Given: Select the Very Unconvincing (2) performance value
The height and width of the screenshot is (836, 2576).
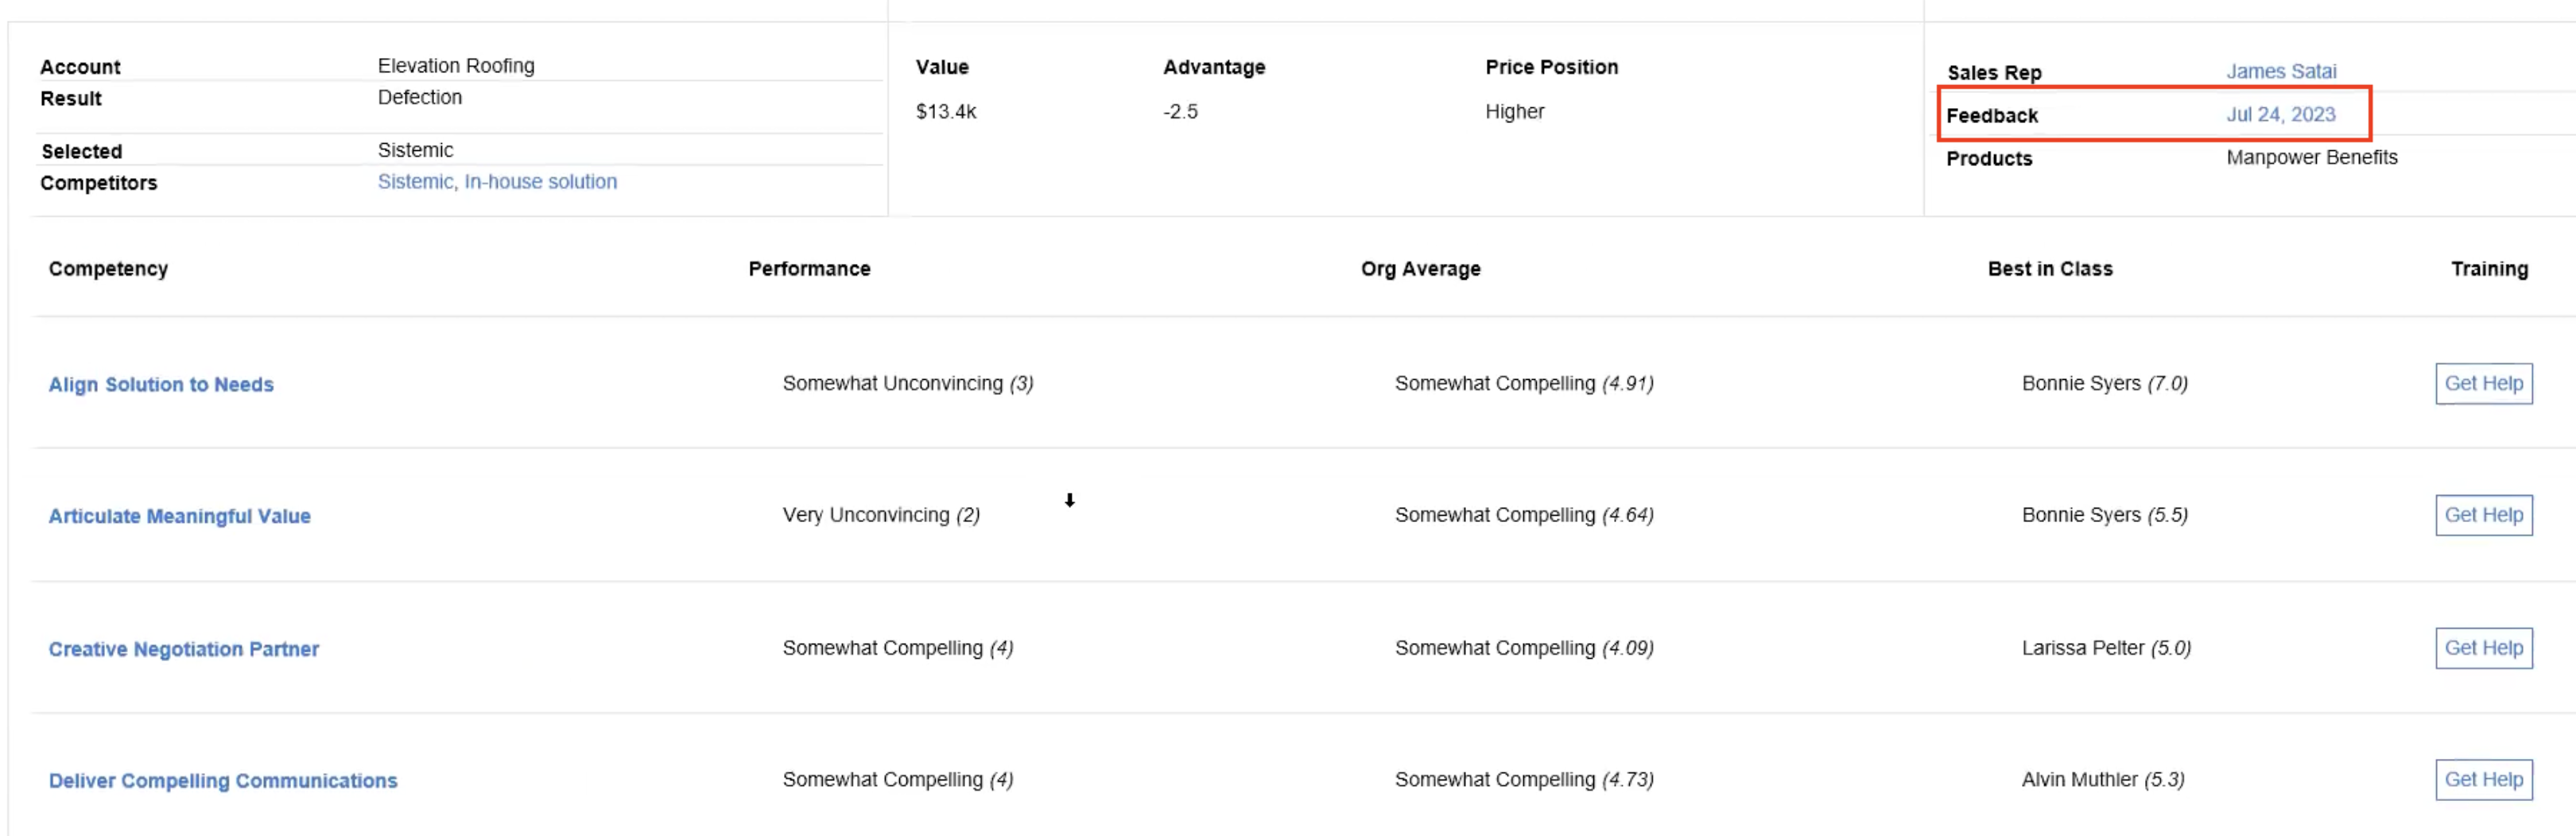Looking at the screenshot, I should pos(881,515).
